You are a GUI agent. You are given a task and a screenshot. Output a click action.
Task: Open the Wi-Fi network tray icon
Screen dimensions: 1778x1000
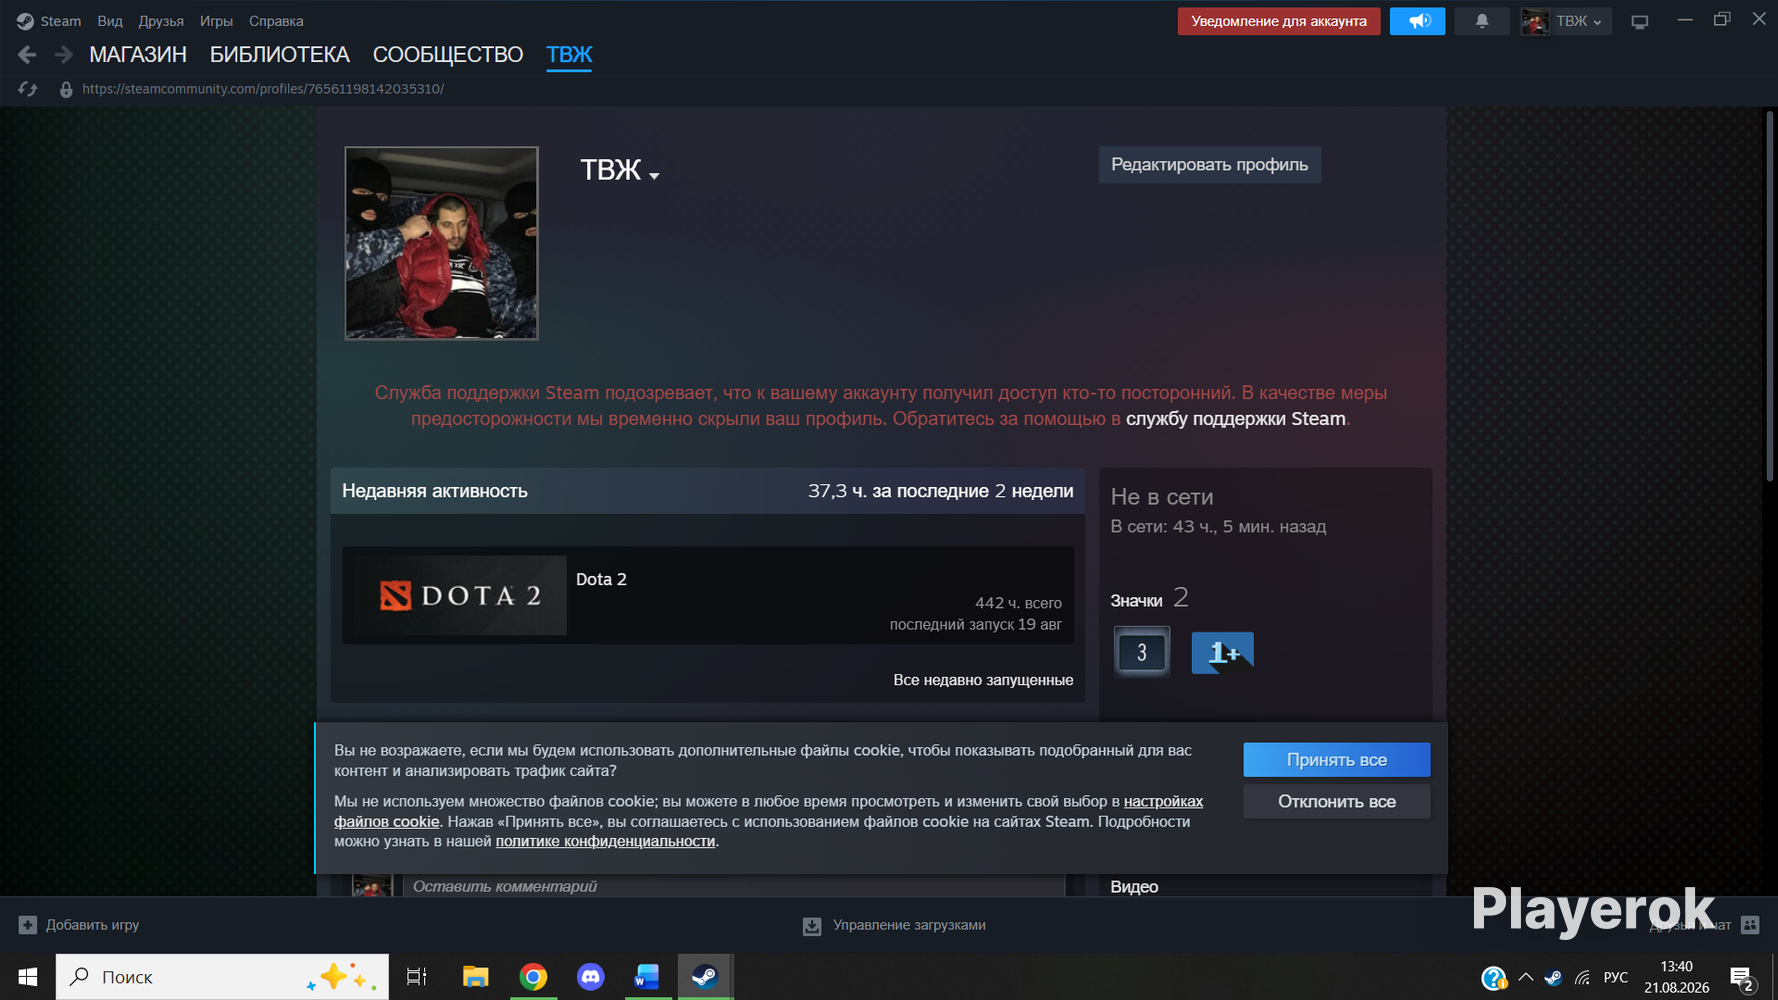[x=1582, y=978]
